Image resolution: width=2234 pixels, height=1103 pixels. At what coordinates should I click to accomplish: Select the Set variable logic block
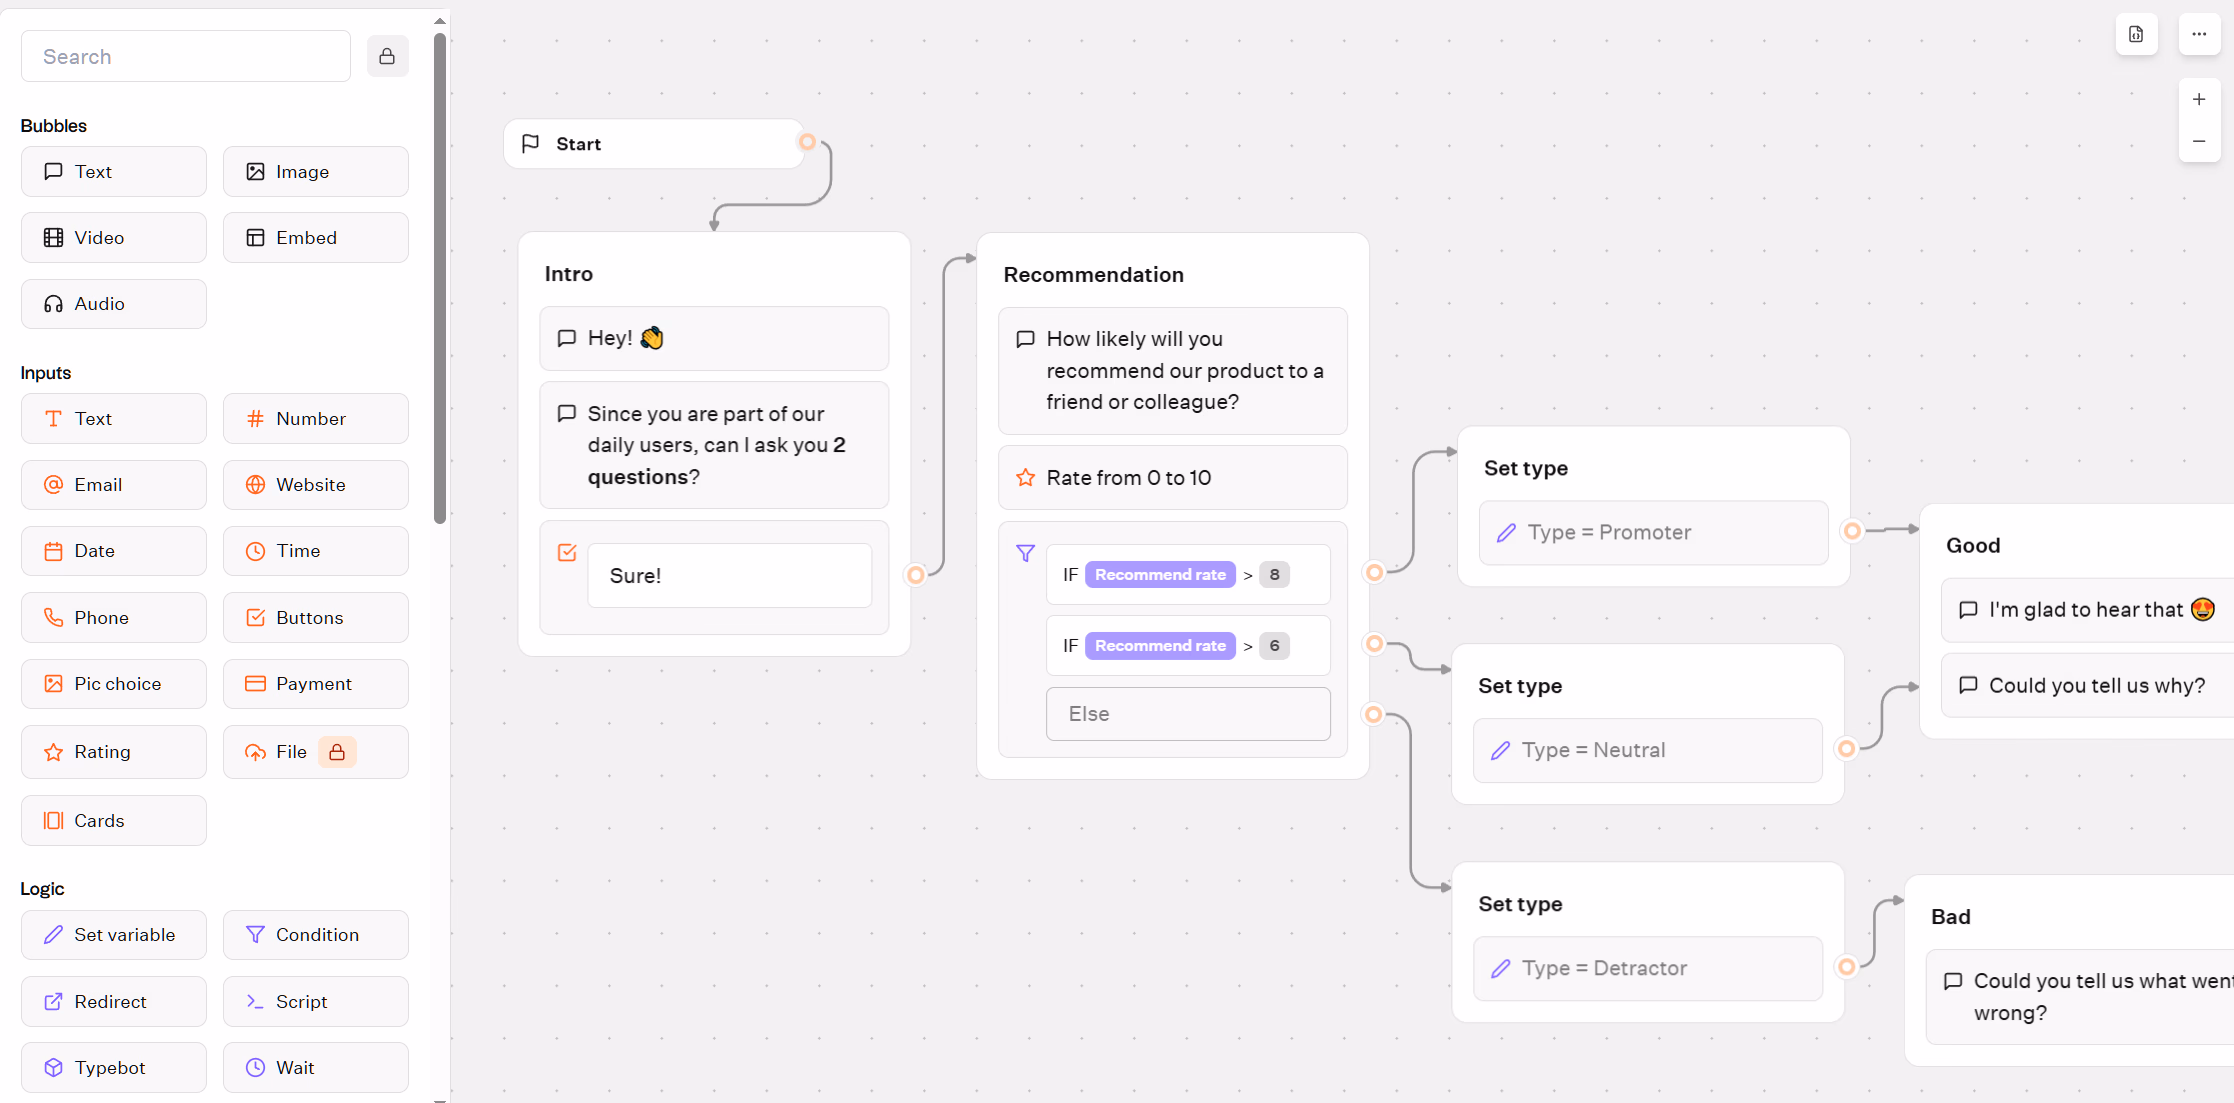point(114,935)
